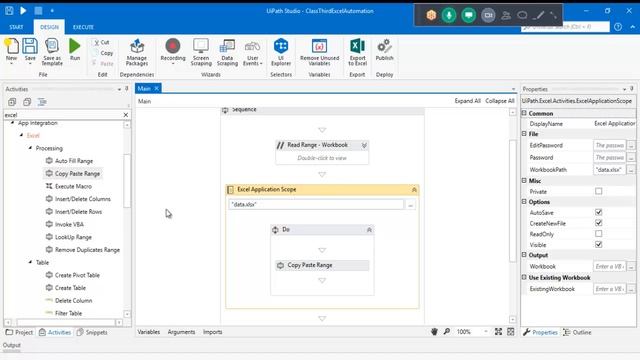Click the overview toggle icon
640x360 pixels.
(x=511, y=332)
